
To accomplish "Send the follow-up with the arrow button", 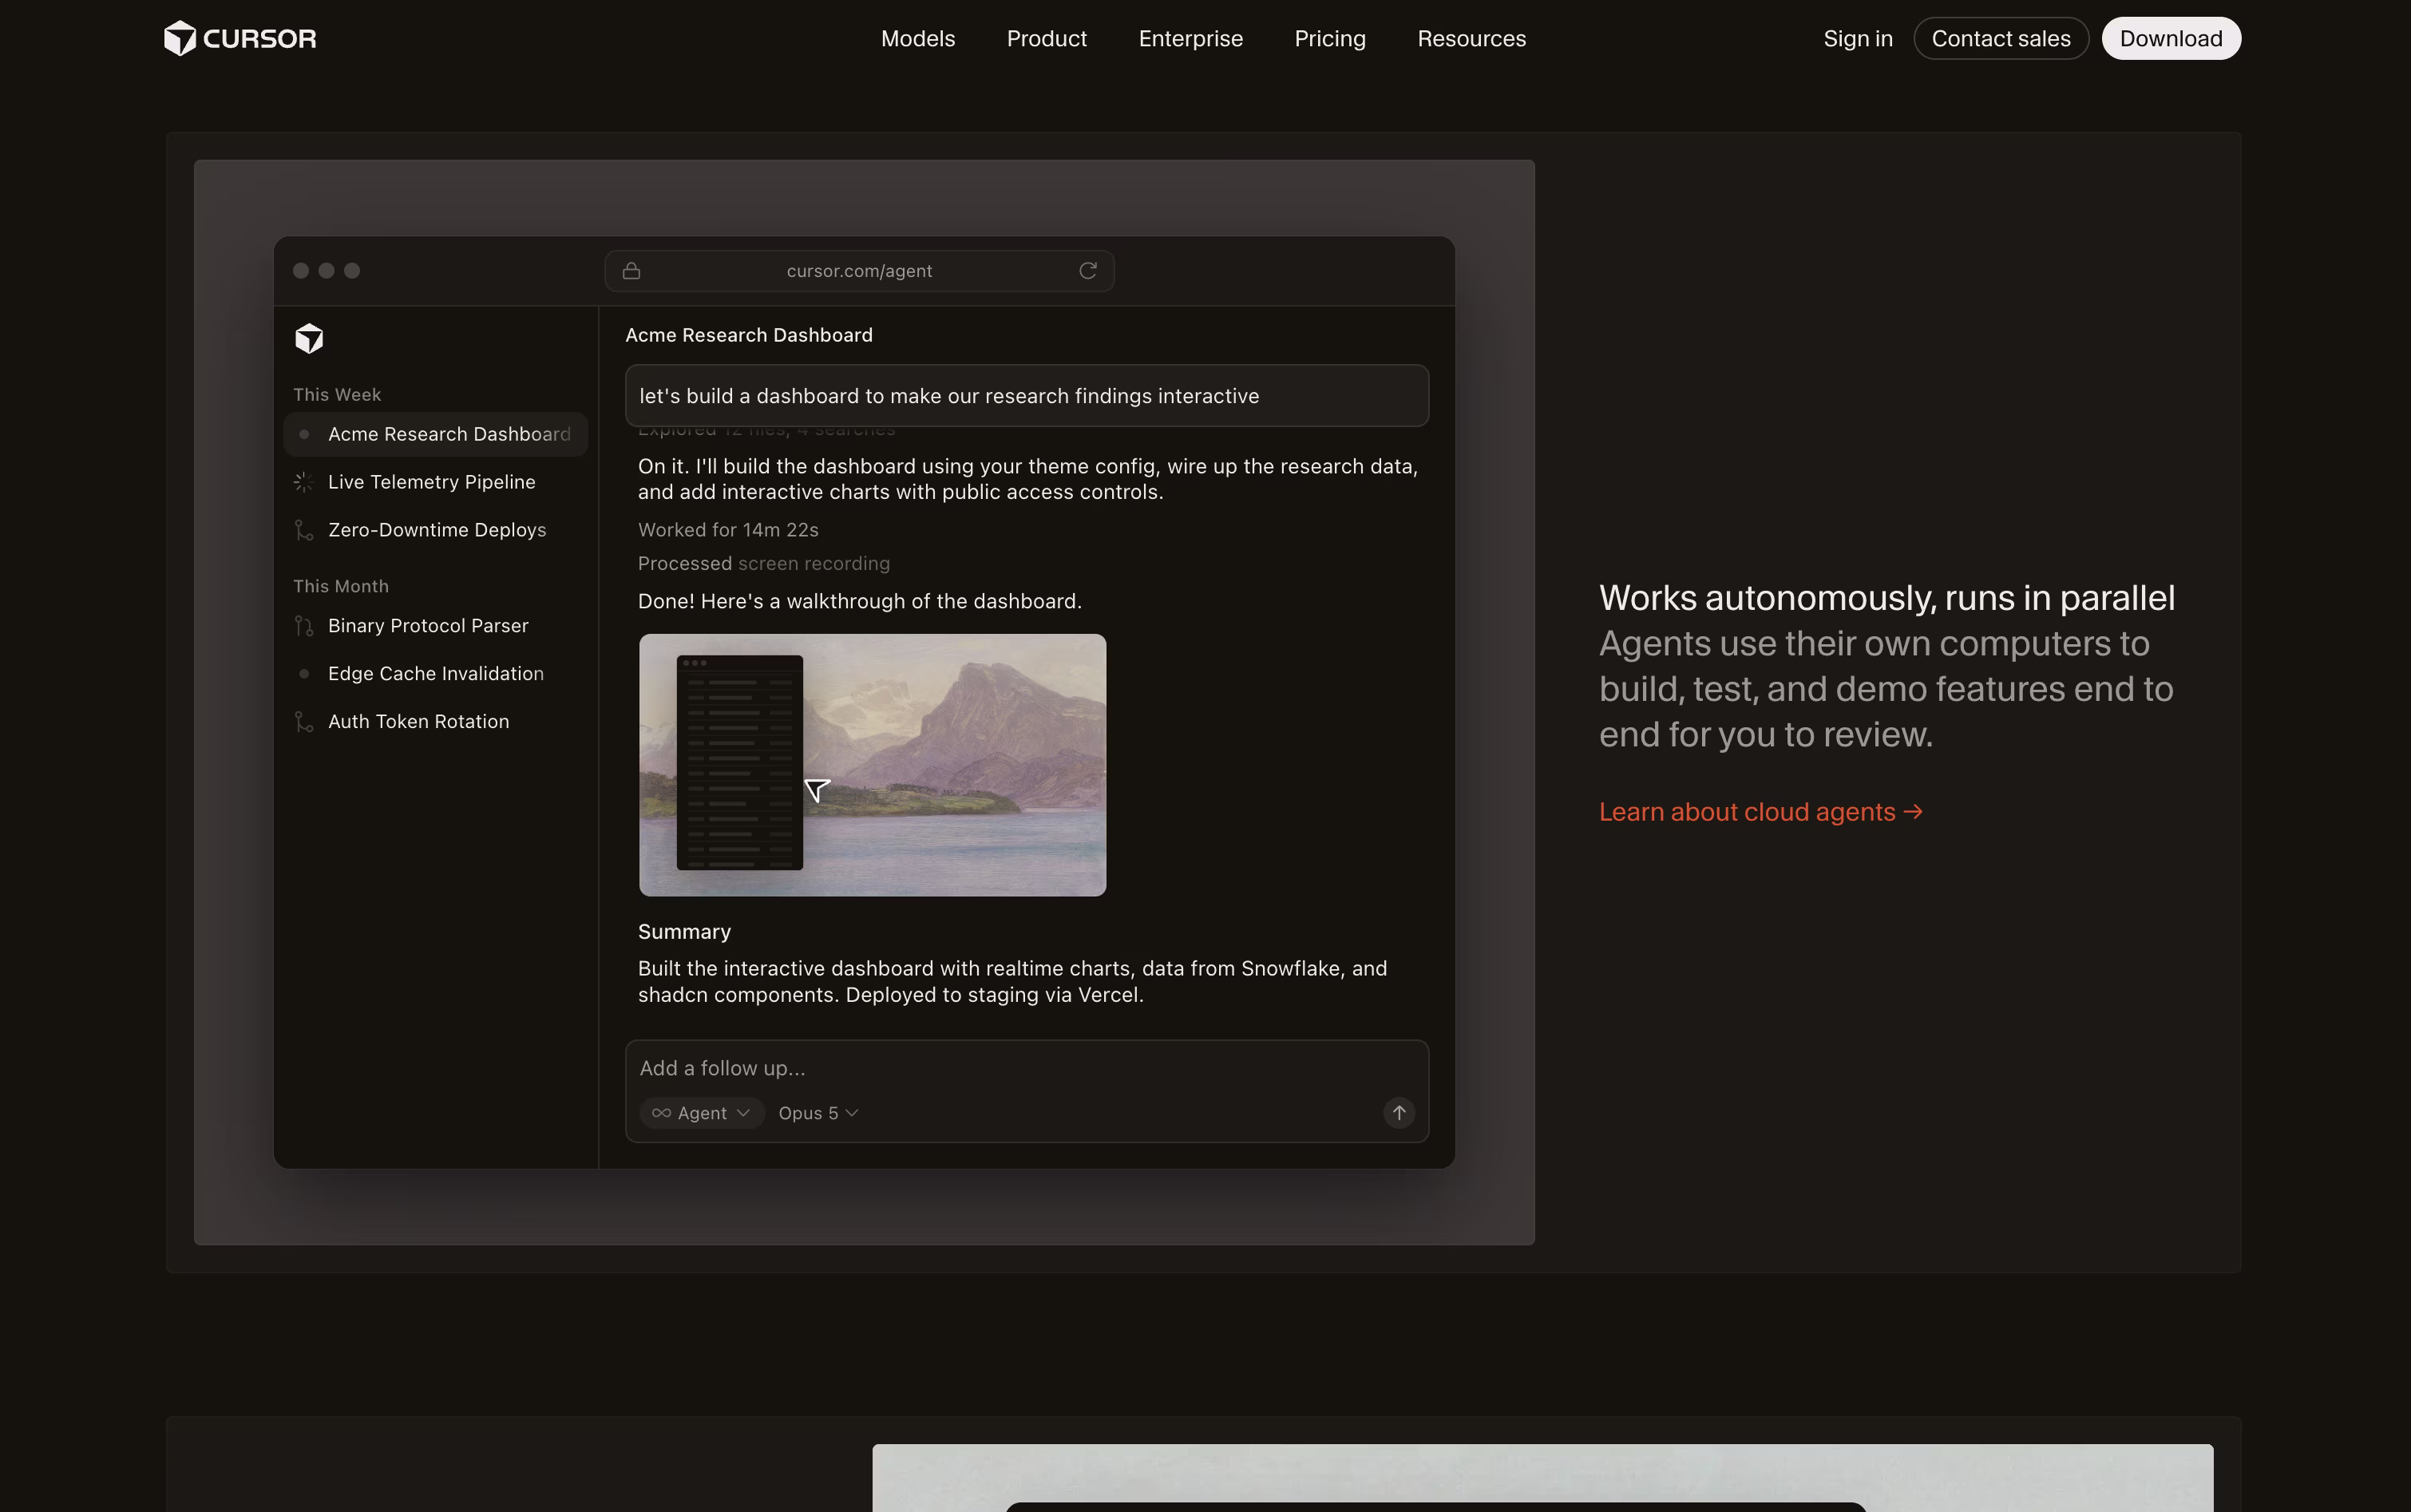I will [x=1398, y=1112].
